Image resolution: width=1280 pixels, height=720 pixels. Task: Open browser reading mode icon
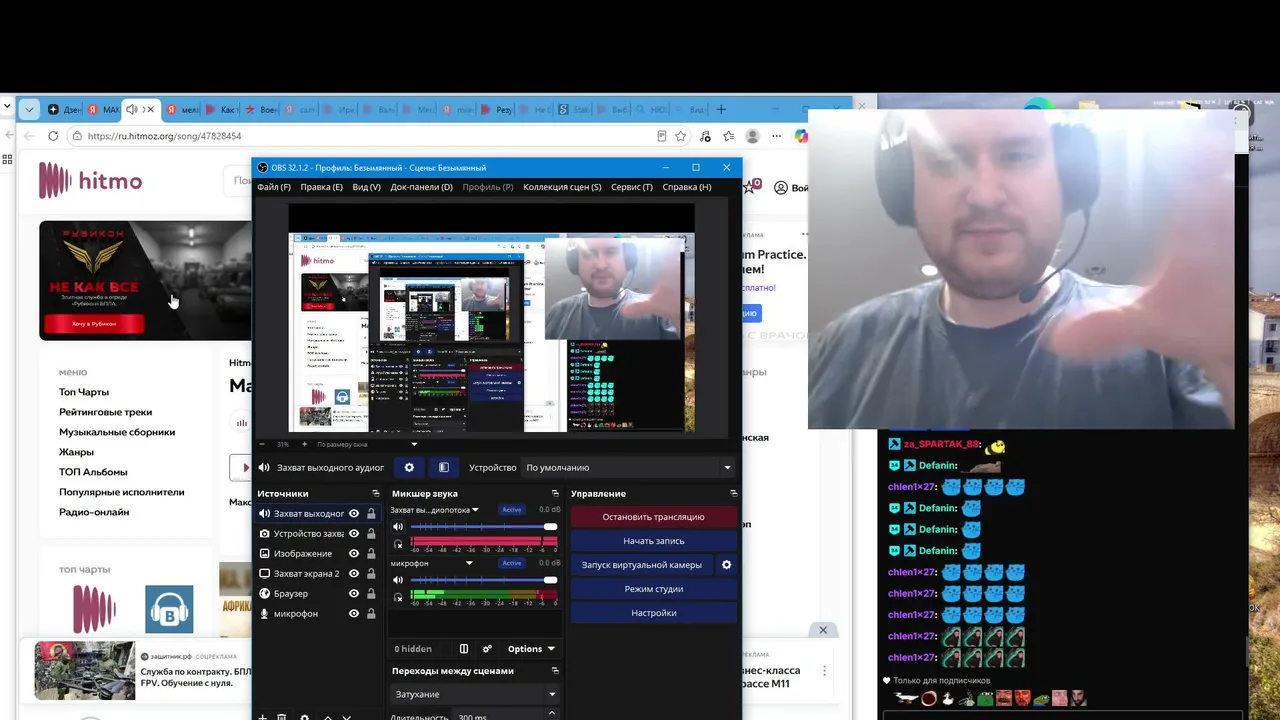point(661,136)
